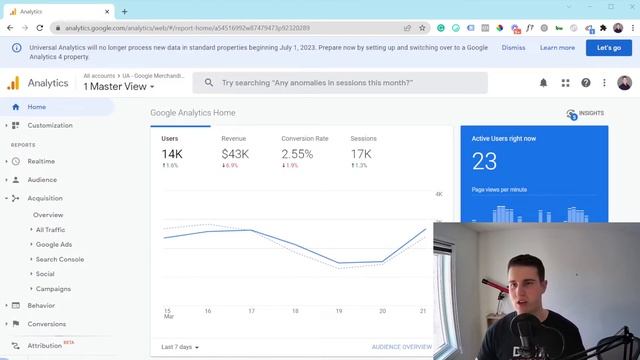The height and width of the screenshot is (360, 640).
Task: Open the Chrome three-dot menu
Action: click(633, 28)
